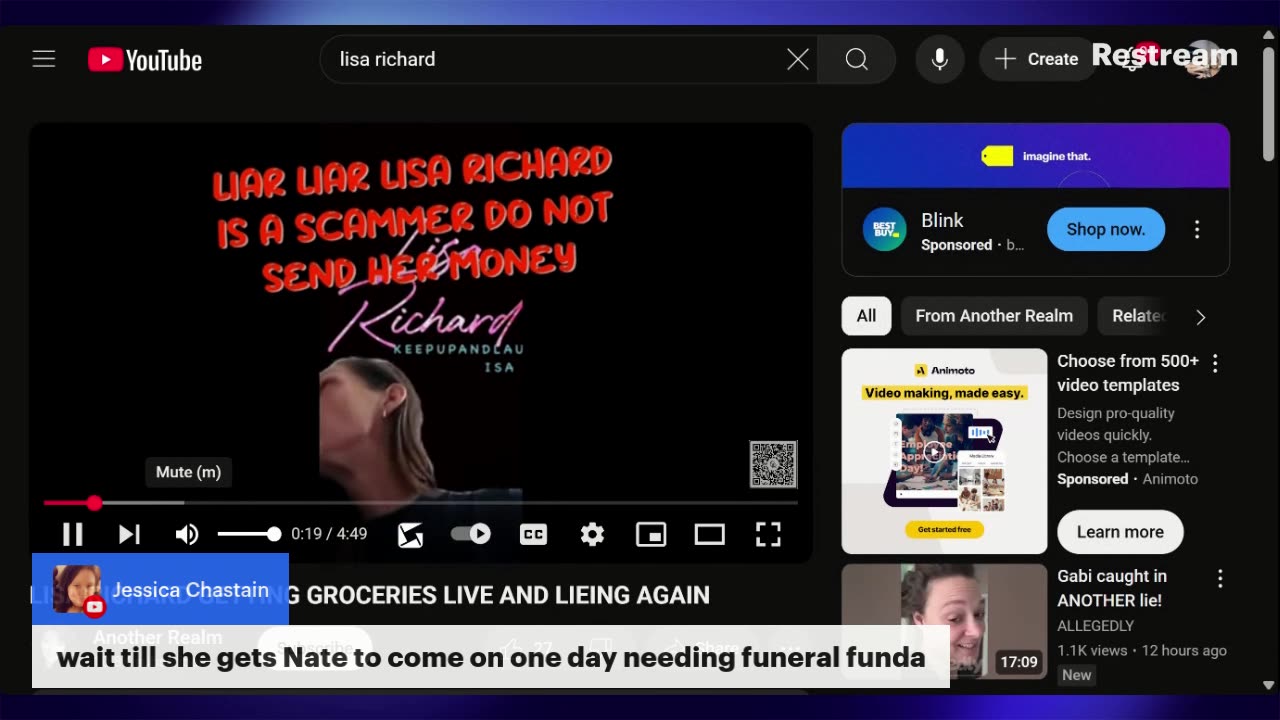Click the magnifier search button
This screenshot has width=1280, height=720.
click(856, 59)
